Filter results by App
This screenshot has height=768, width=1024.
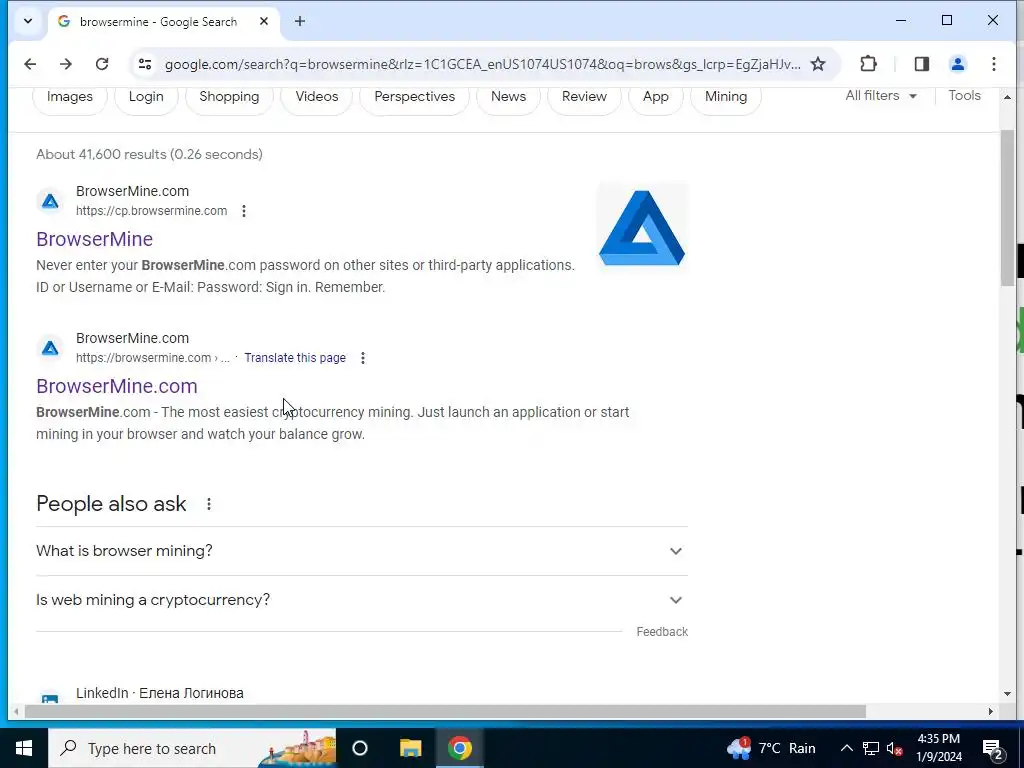pyautogui.click(x=656, y=97)
